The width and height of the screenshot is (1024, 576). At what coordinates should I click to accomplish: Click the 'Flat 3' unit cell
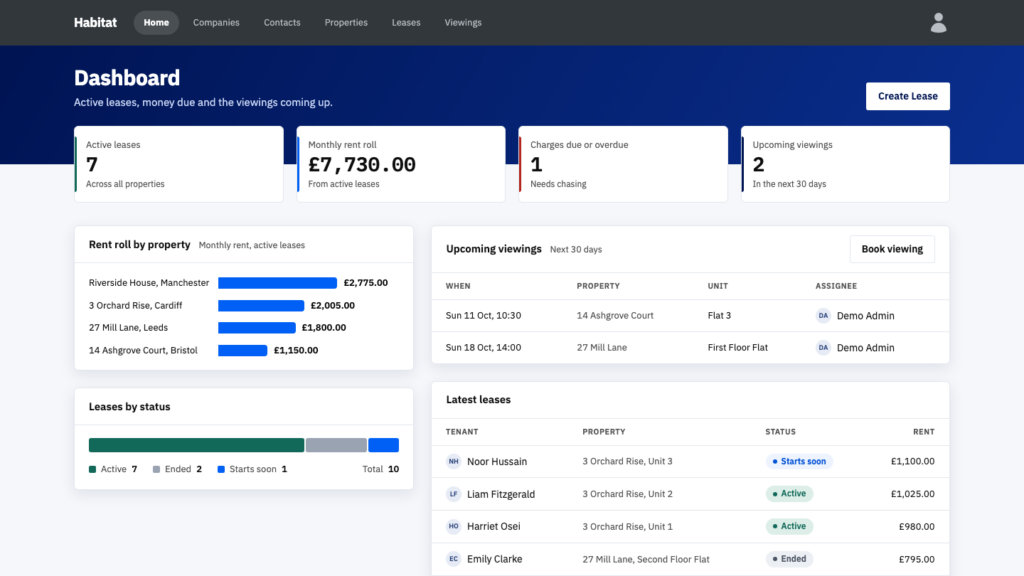720,315
